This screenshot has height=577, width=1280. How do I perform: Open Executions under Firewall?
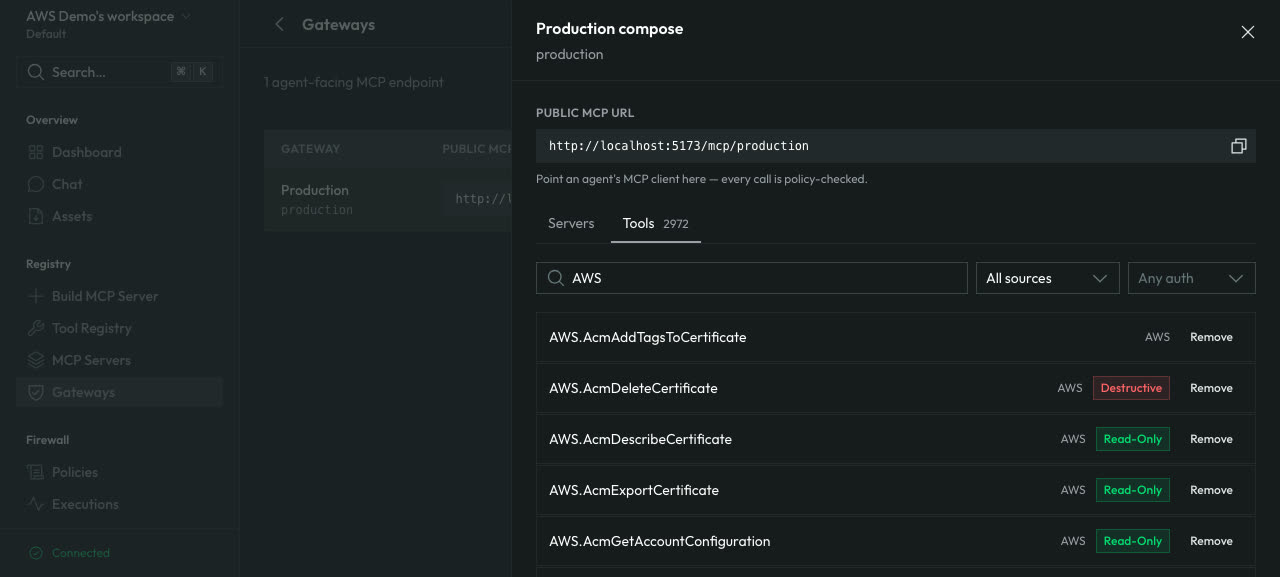point(119,504)
